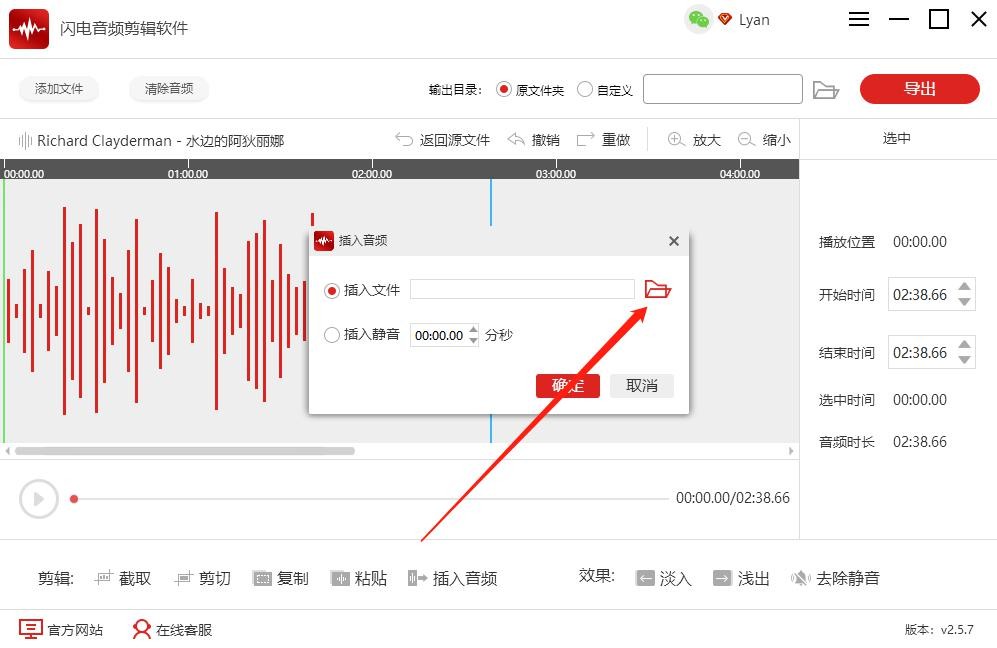Decrease the 结束时间 value with down arrow
This screenshot has width=997, height=648.
pyautogui.click(x=964, y=359)
